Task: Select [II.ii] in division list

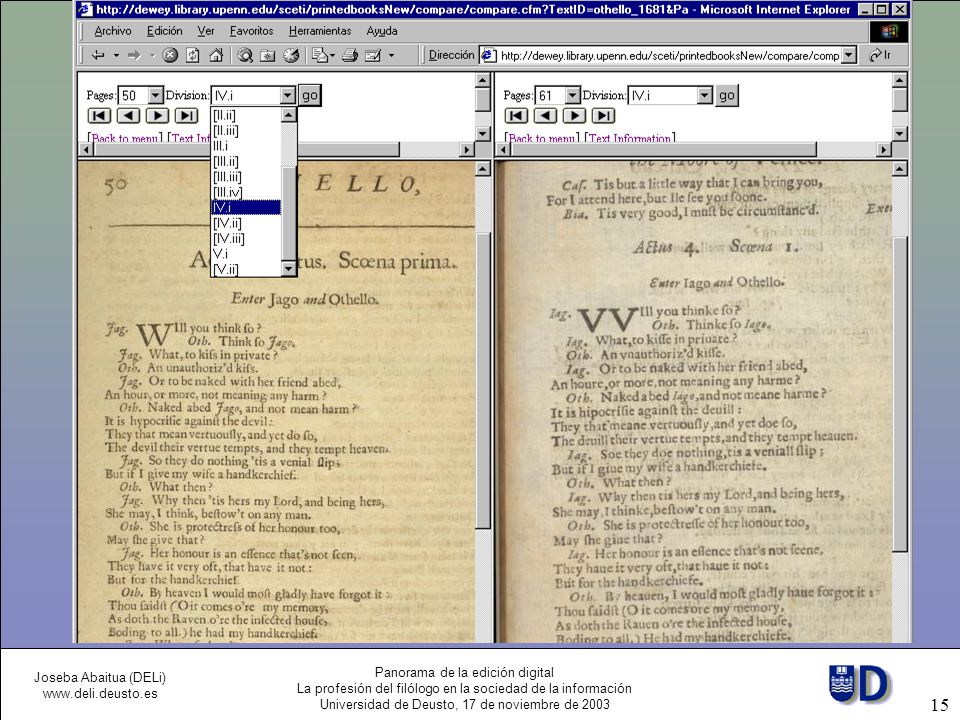Action: (246, 115)
